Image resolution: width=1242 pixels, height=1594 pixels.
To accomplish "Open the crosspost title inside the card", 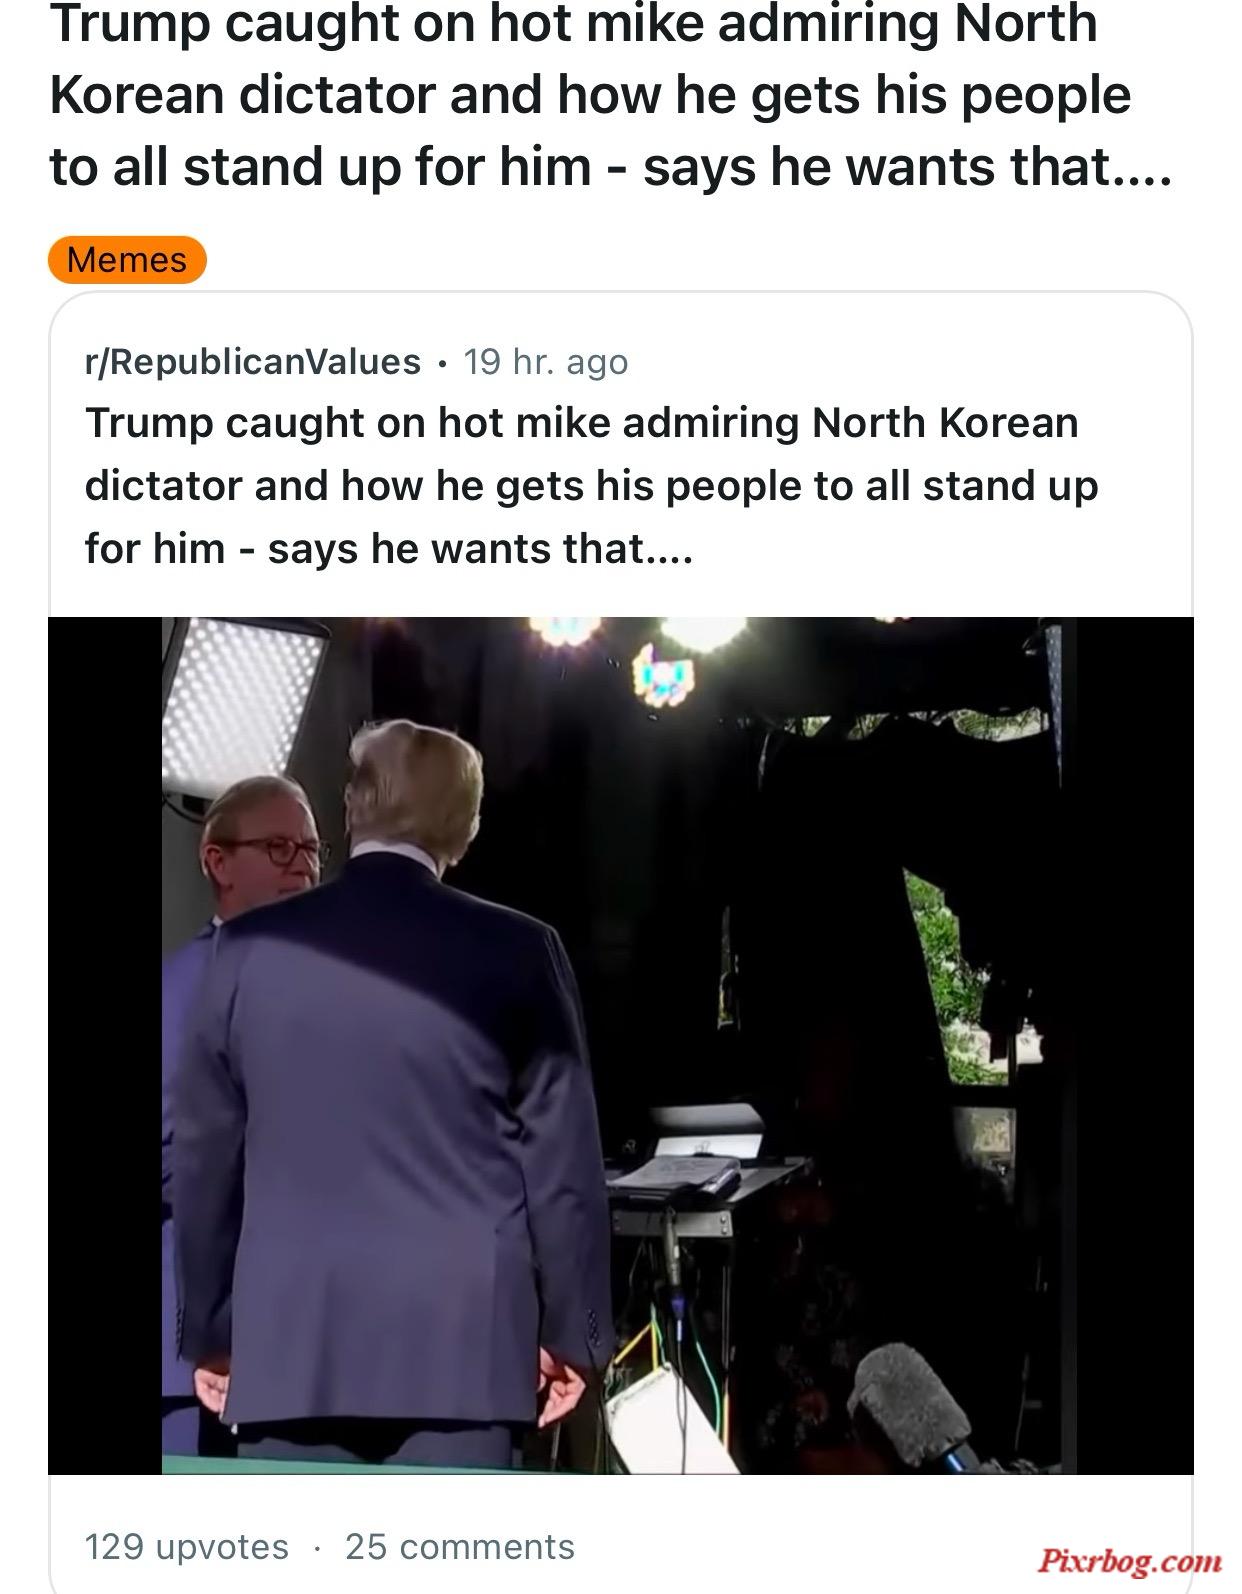I will [591, 485].
